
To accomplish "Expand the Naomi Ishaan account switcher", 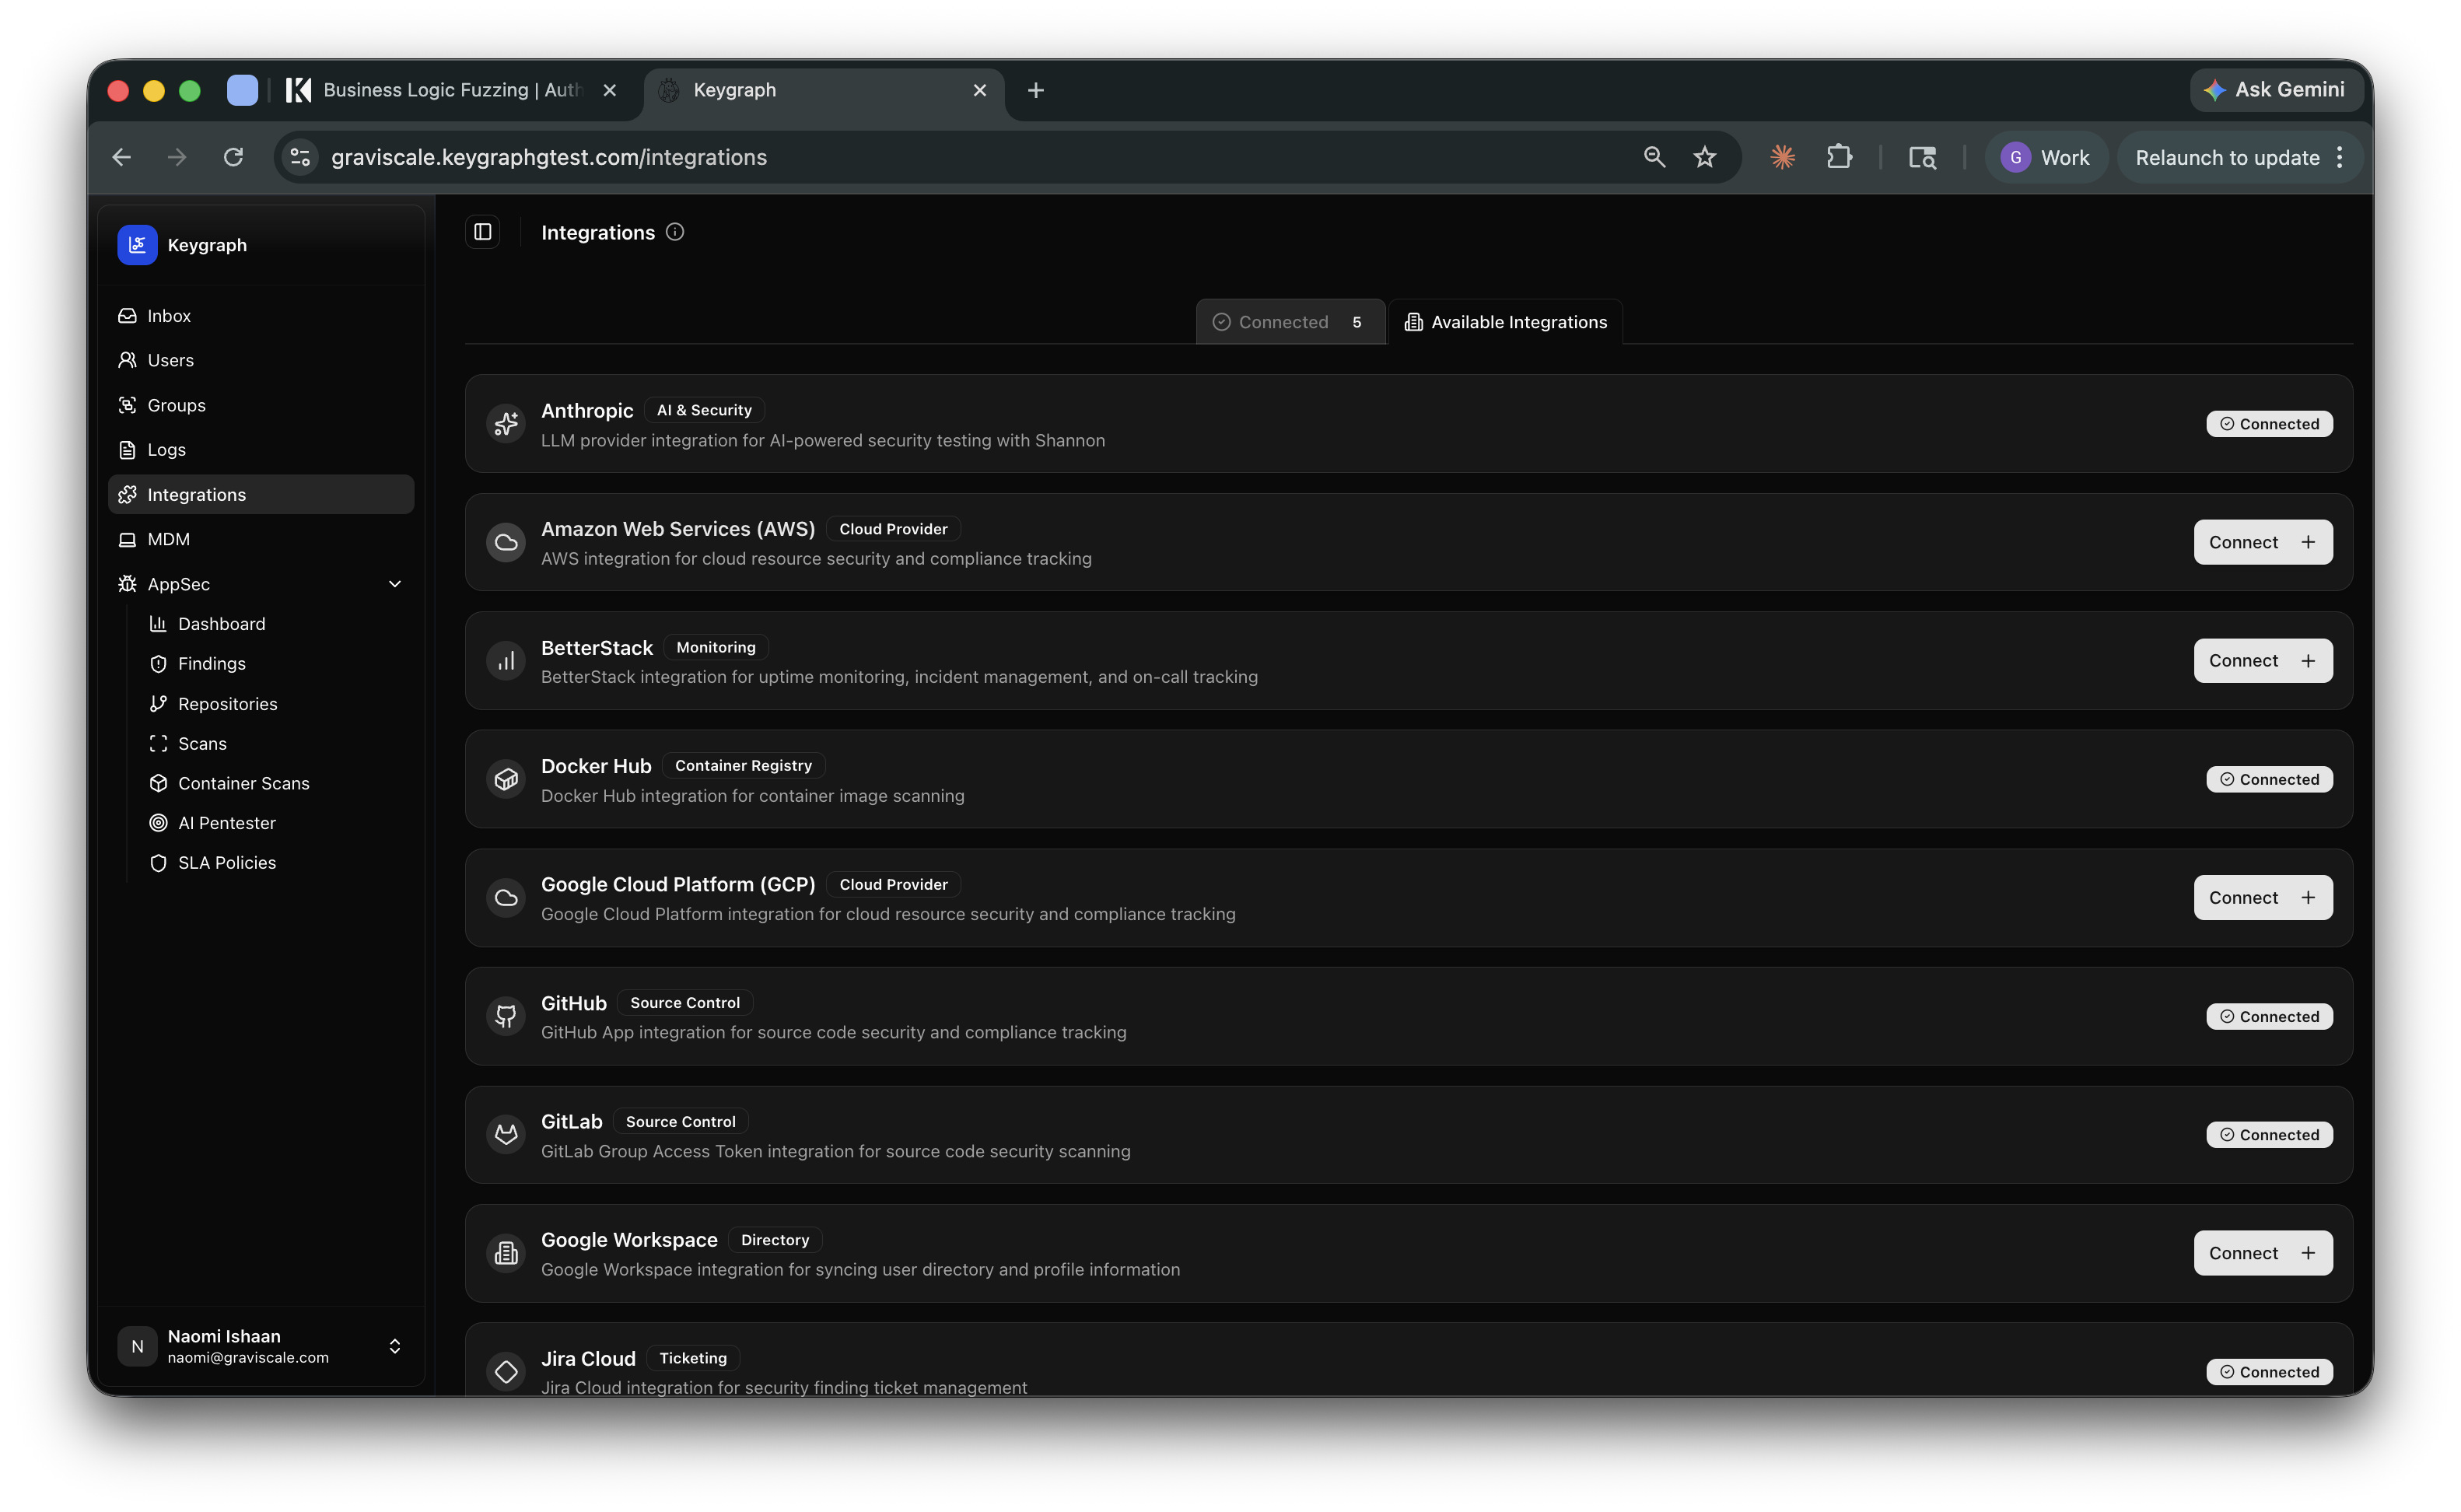I will click(395, 1346).
